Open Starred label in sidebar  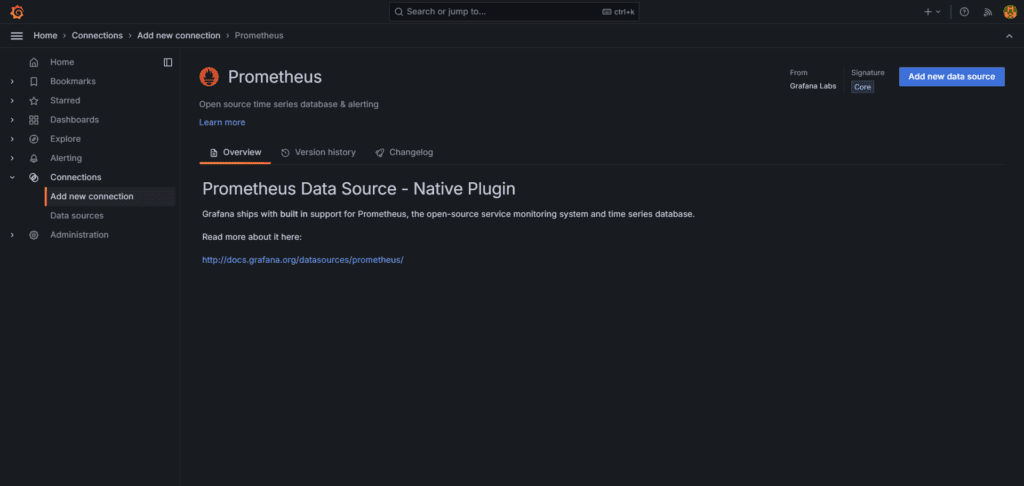65,101
